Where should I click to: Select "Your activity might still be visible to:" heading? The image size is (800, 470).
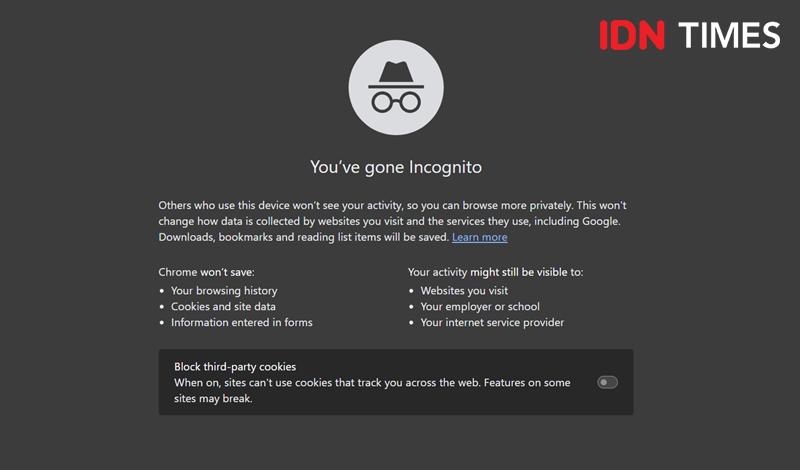coord(495,273)
